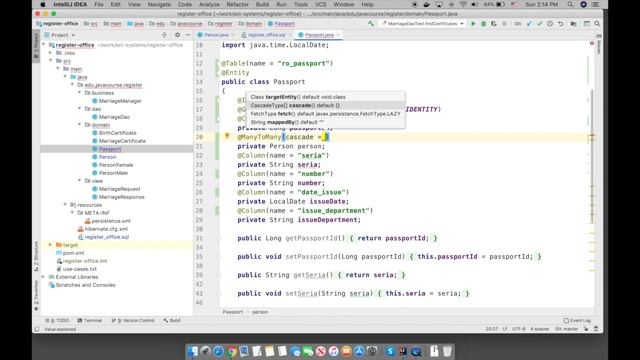Viewport: 640px width, 360px height.
Task: Click the editor vertical scrollbar
Action: click(592, 155)
